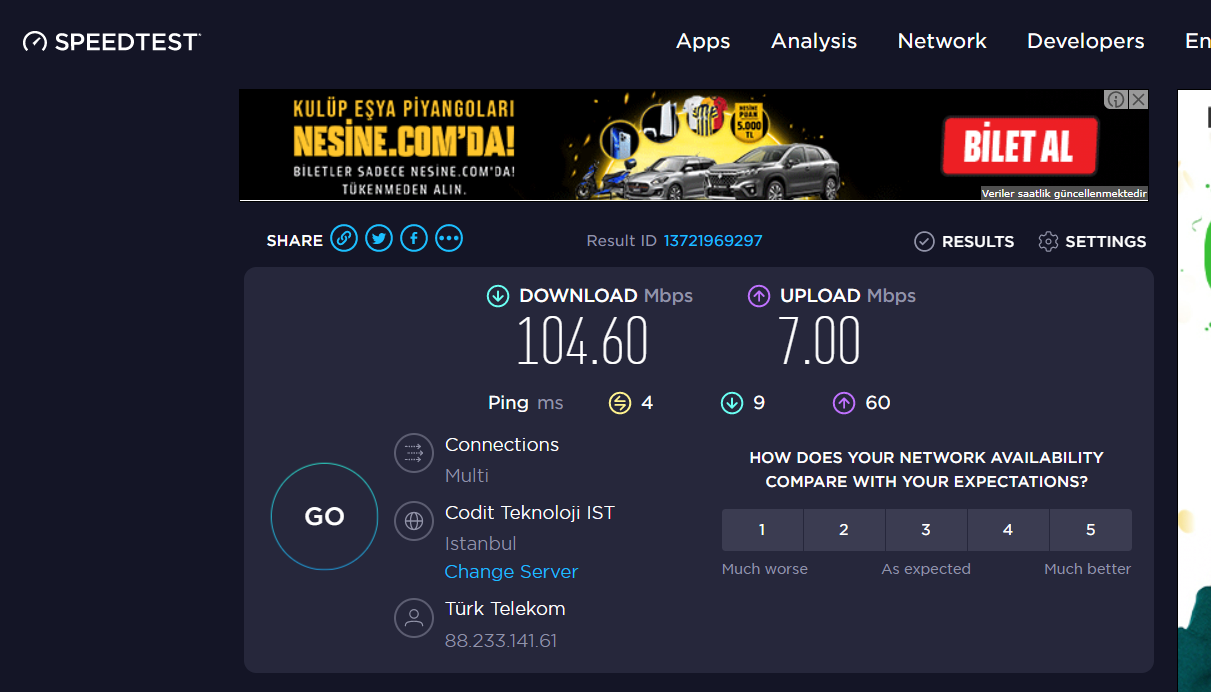Click the Speedtest logo
Screen dimensions: 1211x692
[x=112, y=41]
